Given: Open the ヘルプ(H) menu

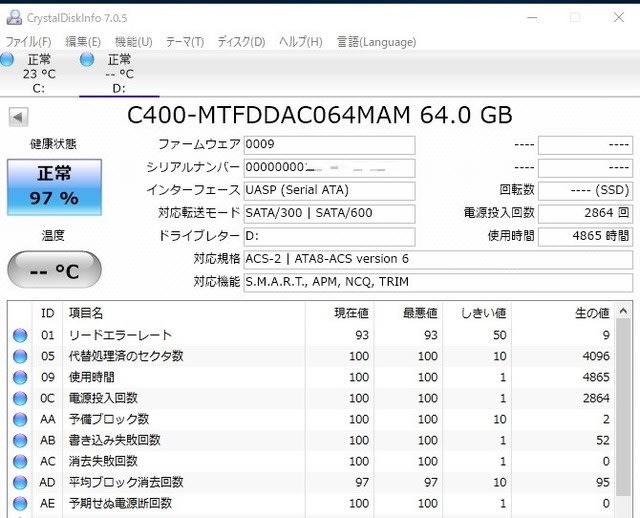Looking at the screenshot, I should [301, 42].
